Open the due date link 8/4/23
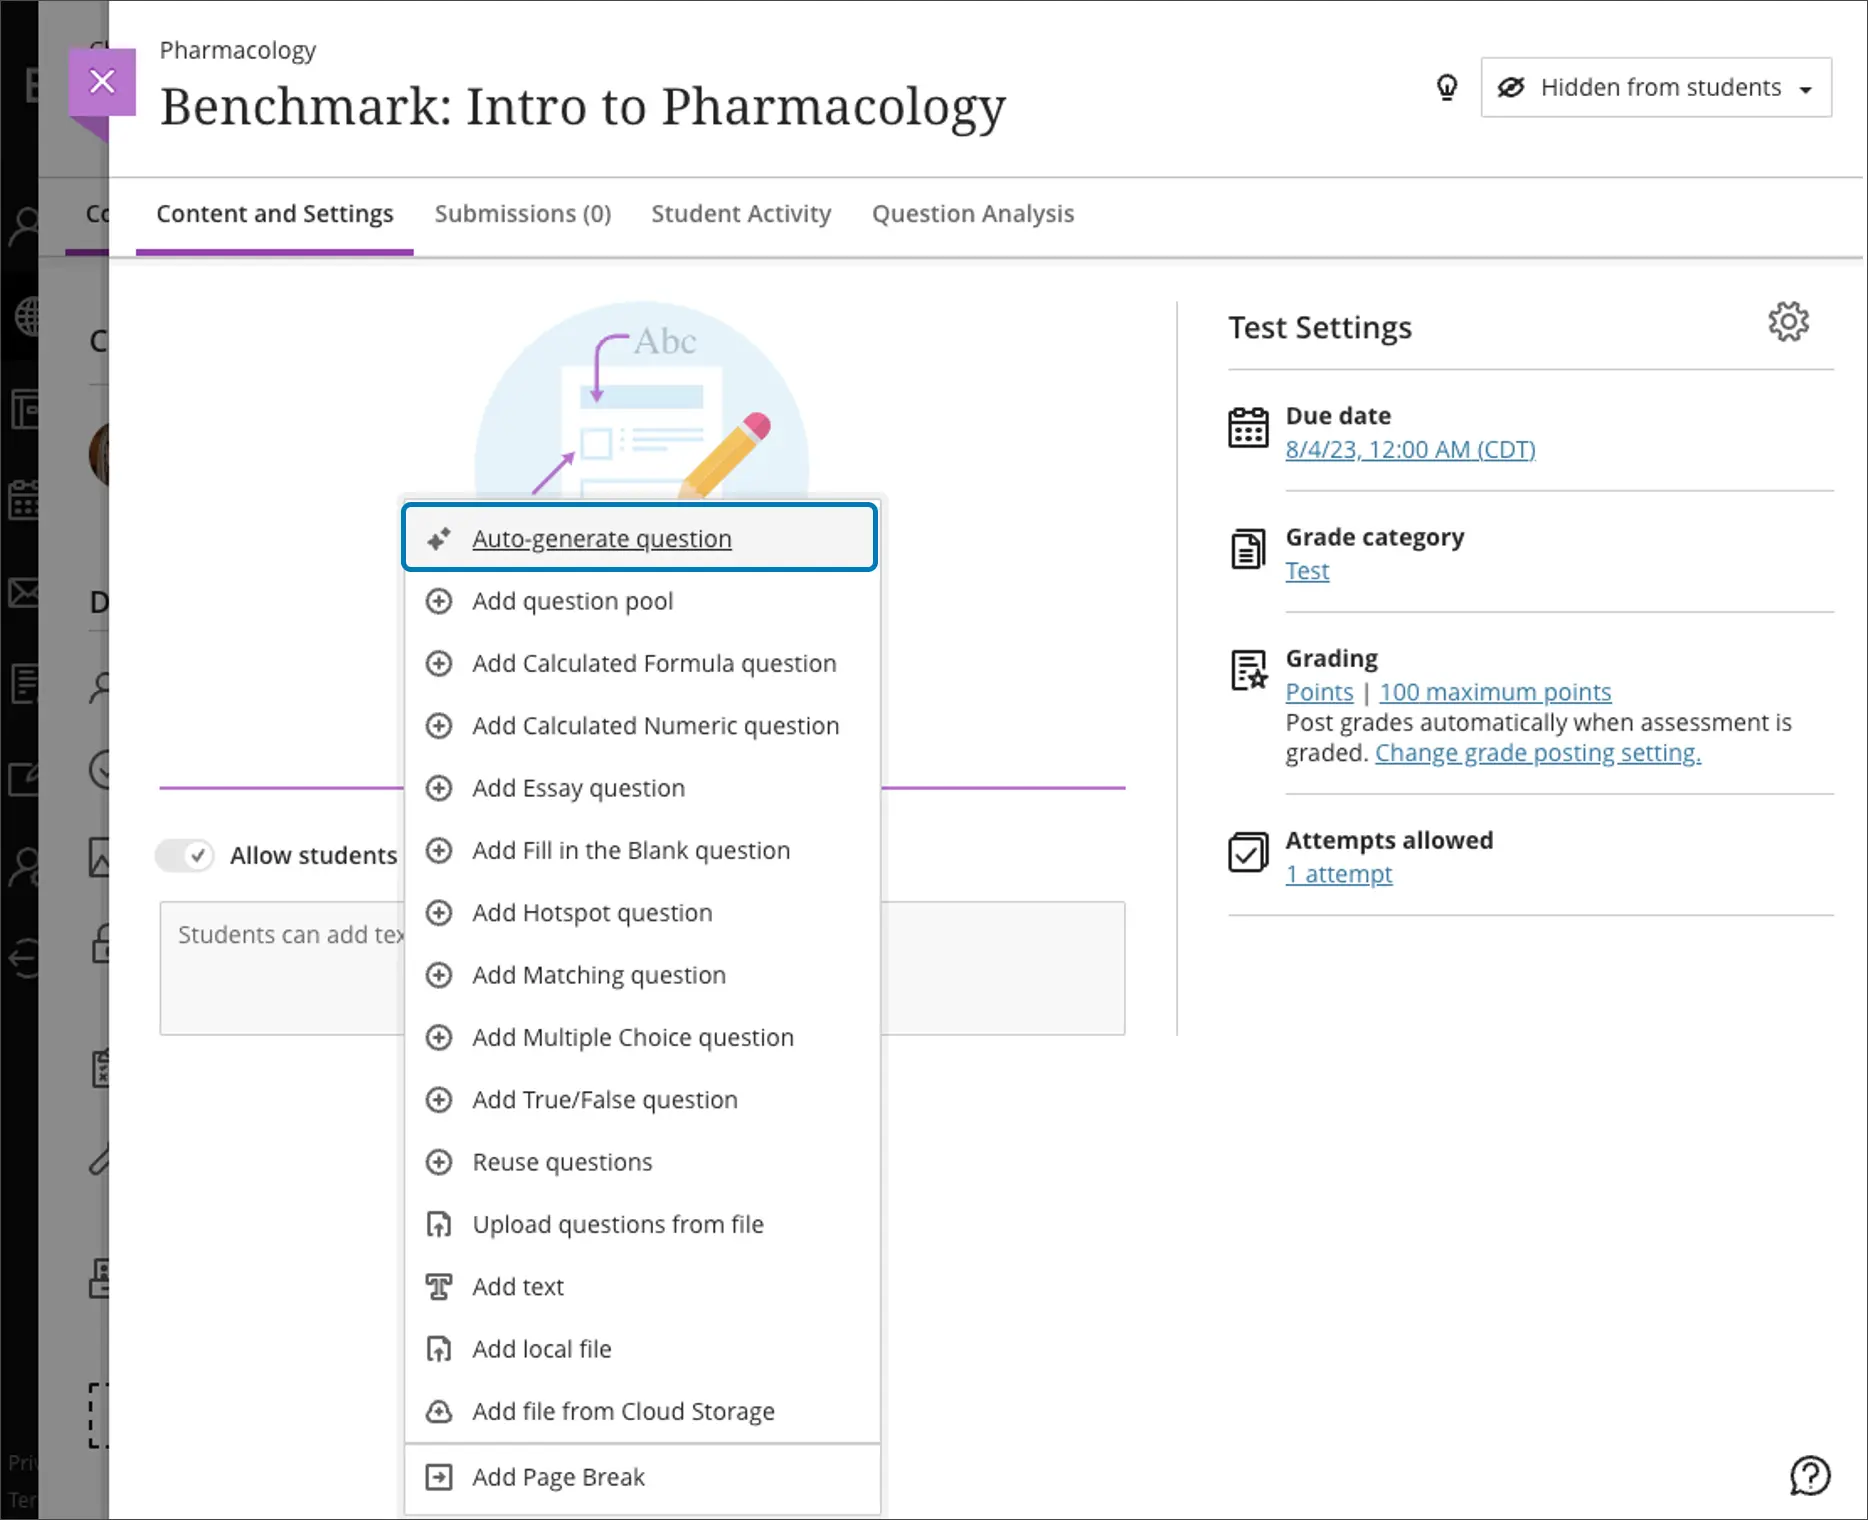The width and height of the screenshot is (1868, 1520). (x=1409, y=450)
